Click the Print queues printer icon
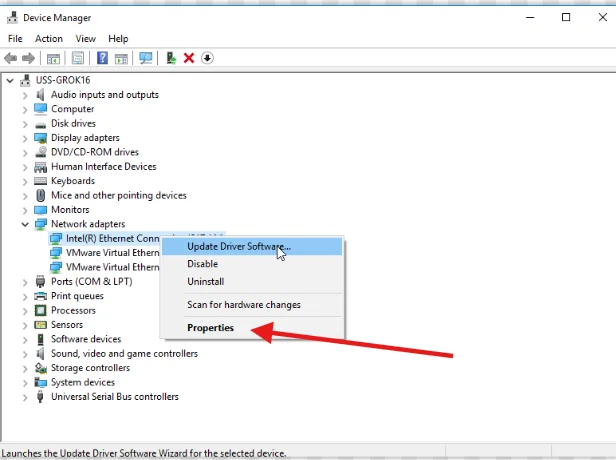 40,296
